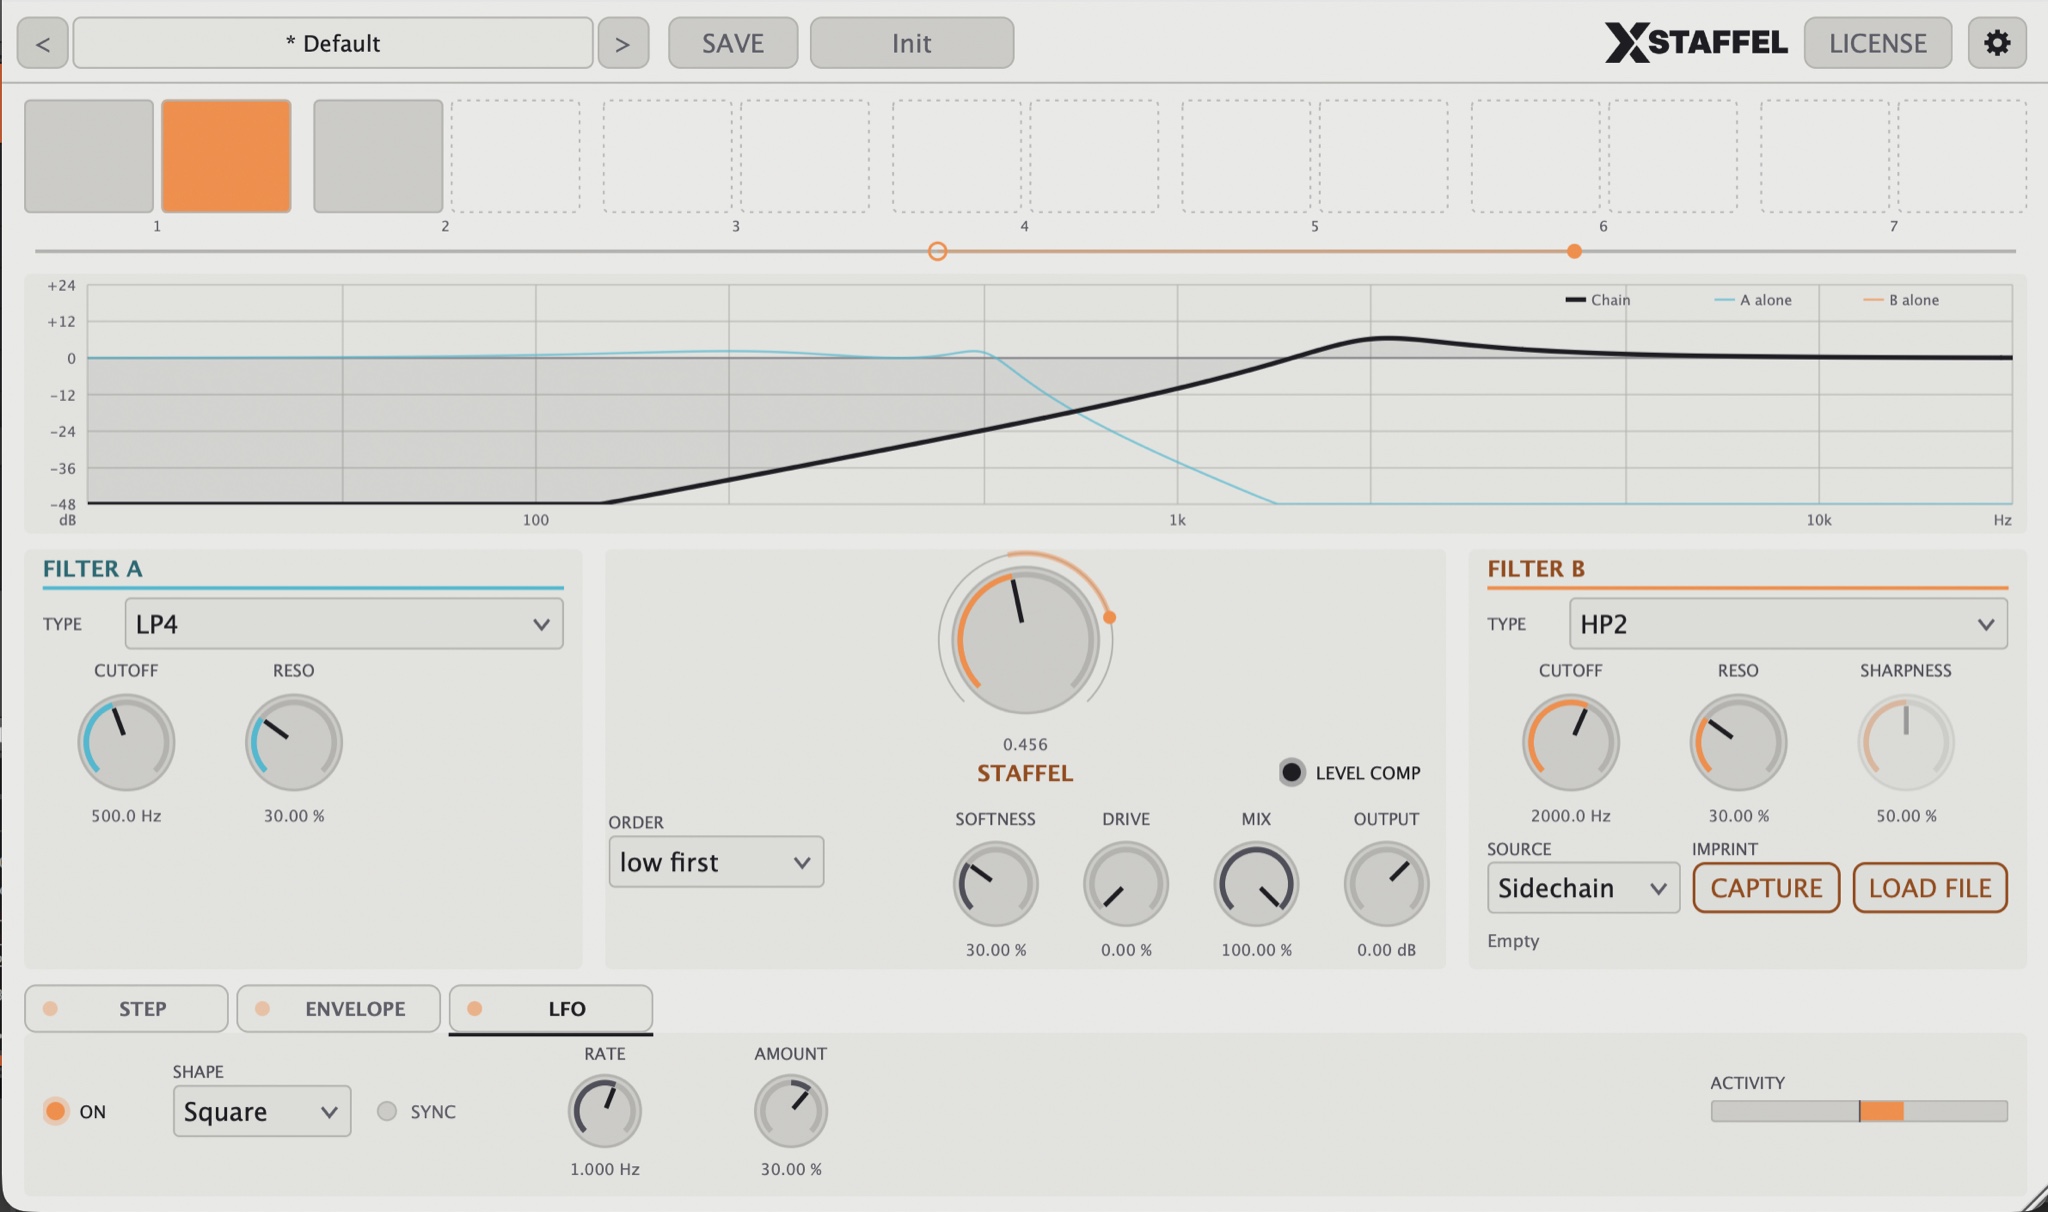Click the LFO RATE knob
This screenshot has height=1212, width=2048.
(x=605, y=1111)
